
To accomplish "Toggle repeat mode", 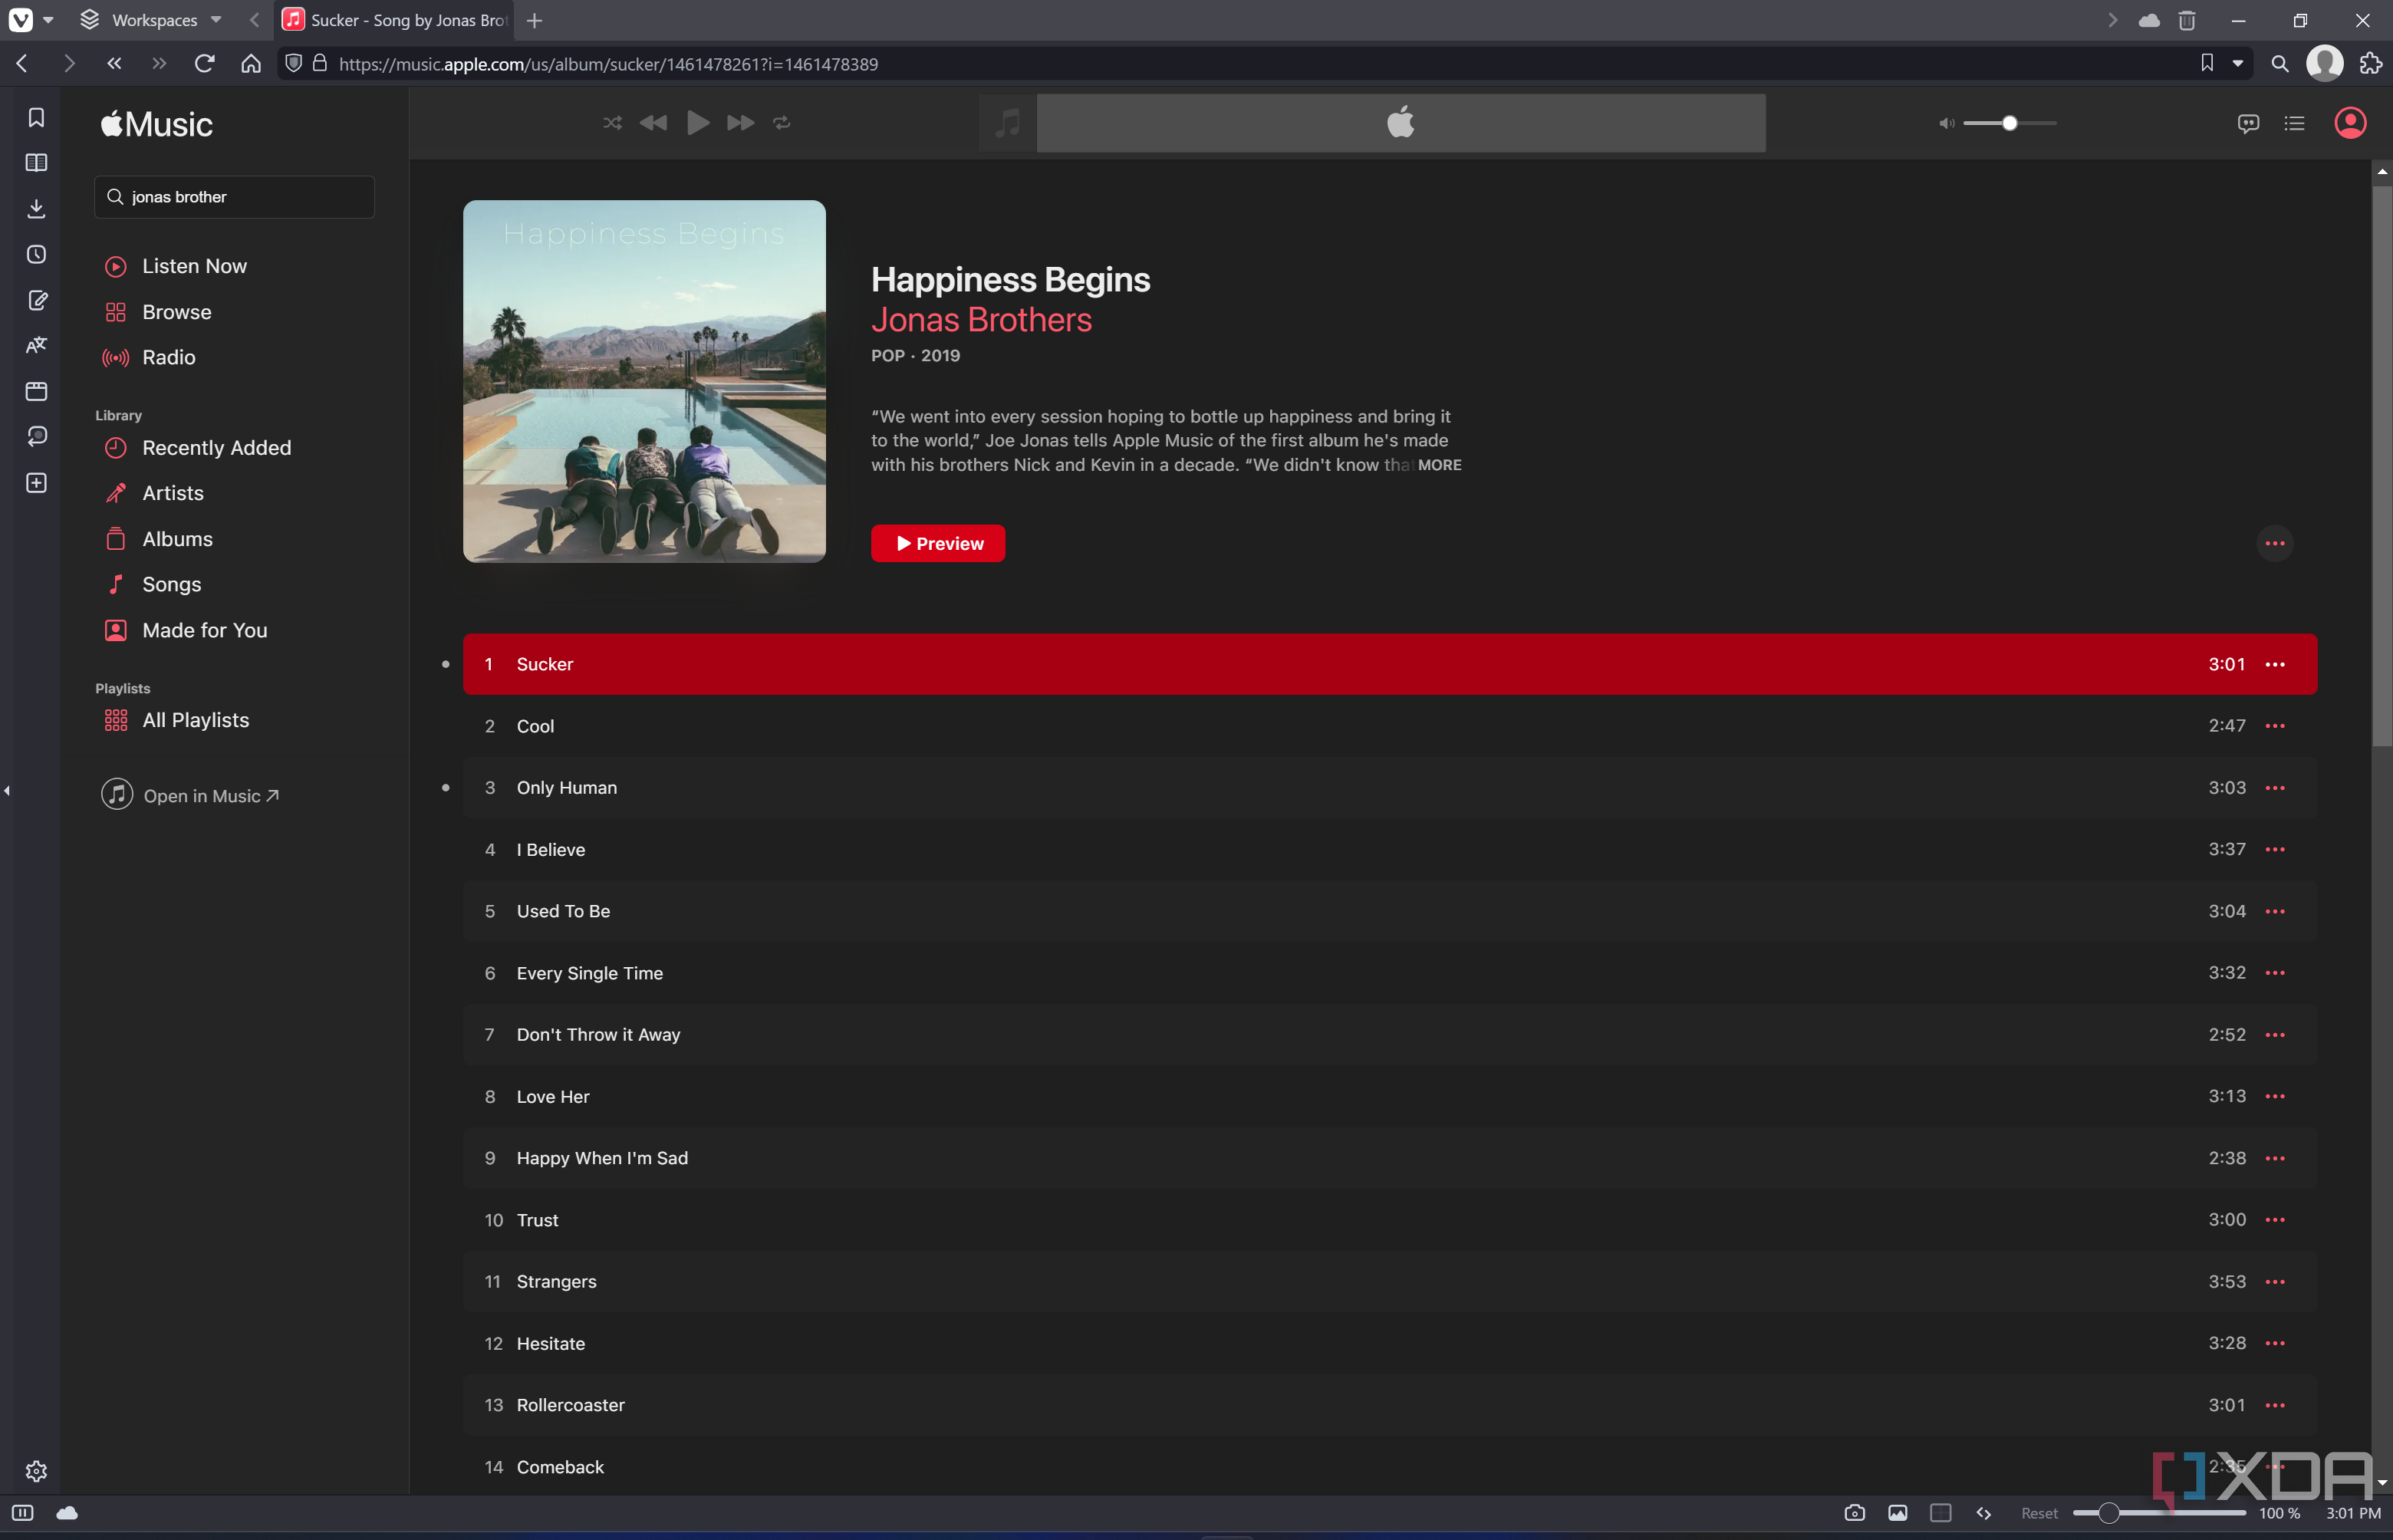I will coord(782,122).
